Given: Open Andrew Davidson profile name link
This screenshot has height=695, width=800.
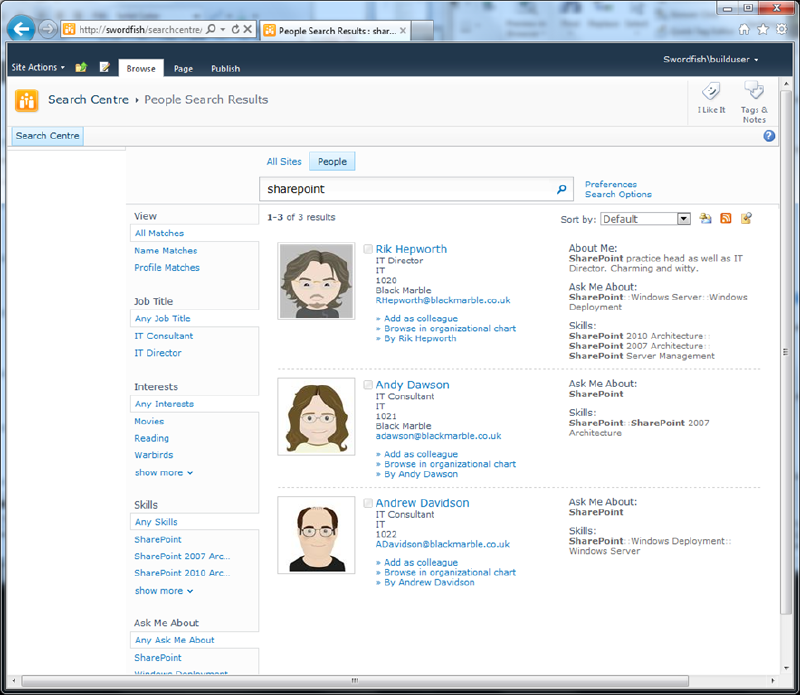Looking at the screenshot, I should (422, 503).
